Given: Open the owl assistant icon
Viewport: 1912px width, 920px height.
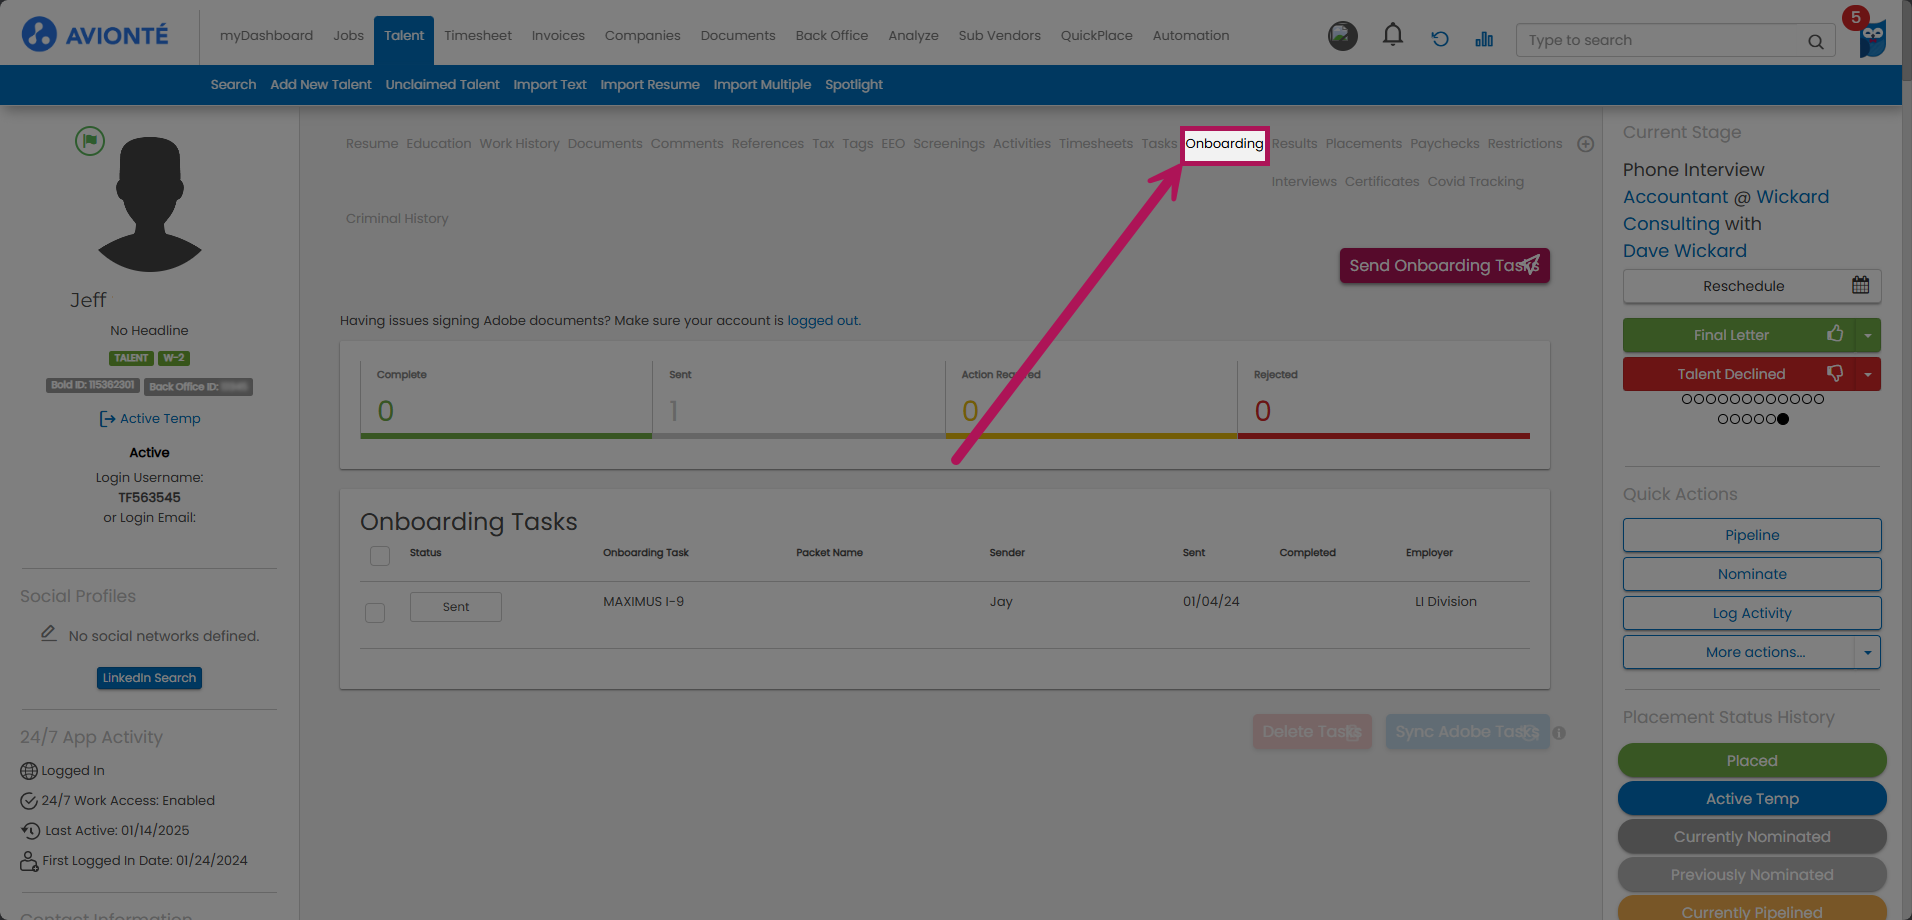Looking at the screenshot, I should [1872, 38].
